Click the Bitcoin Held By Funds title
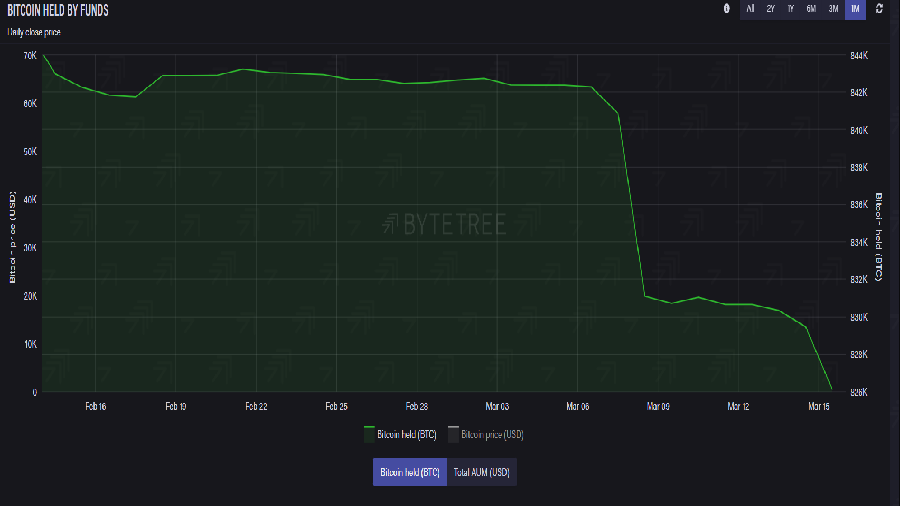 pos(58,10)
